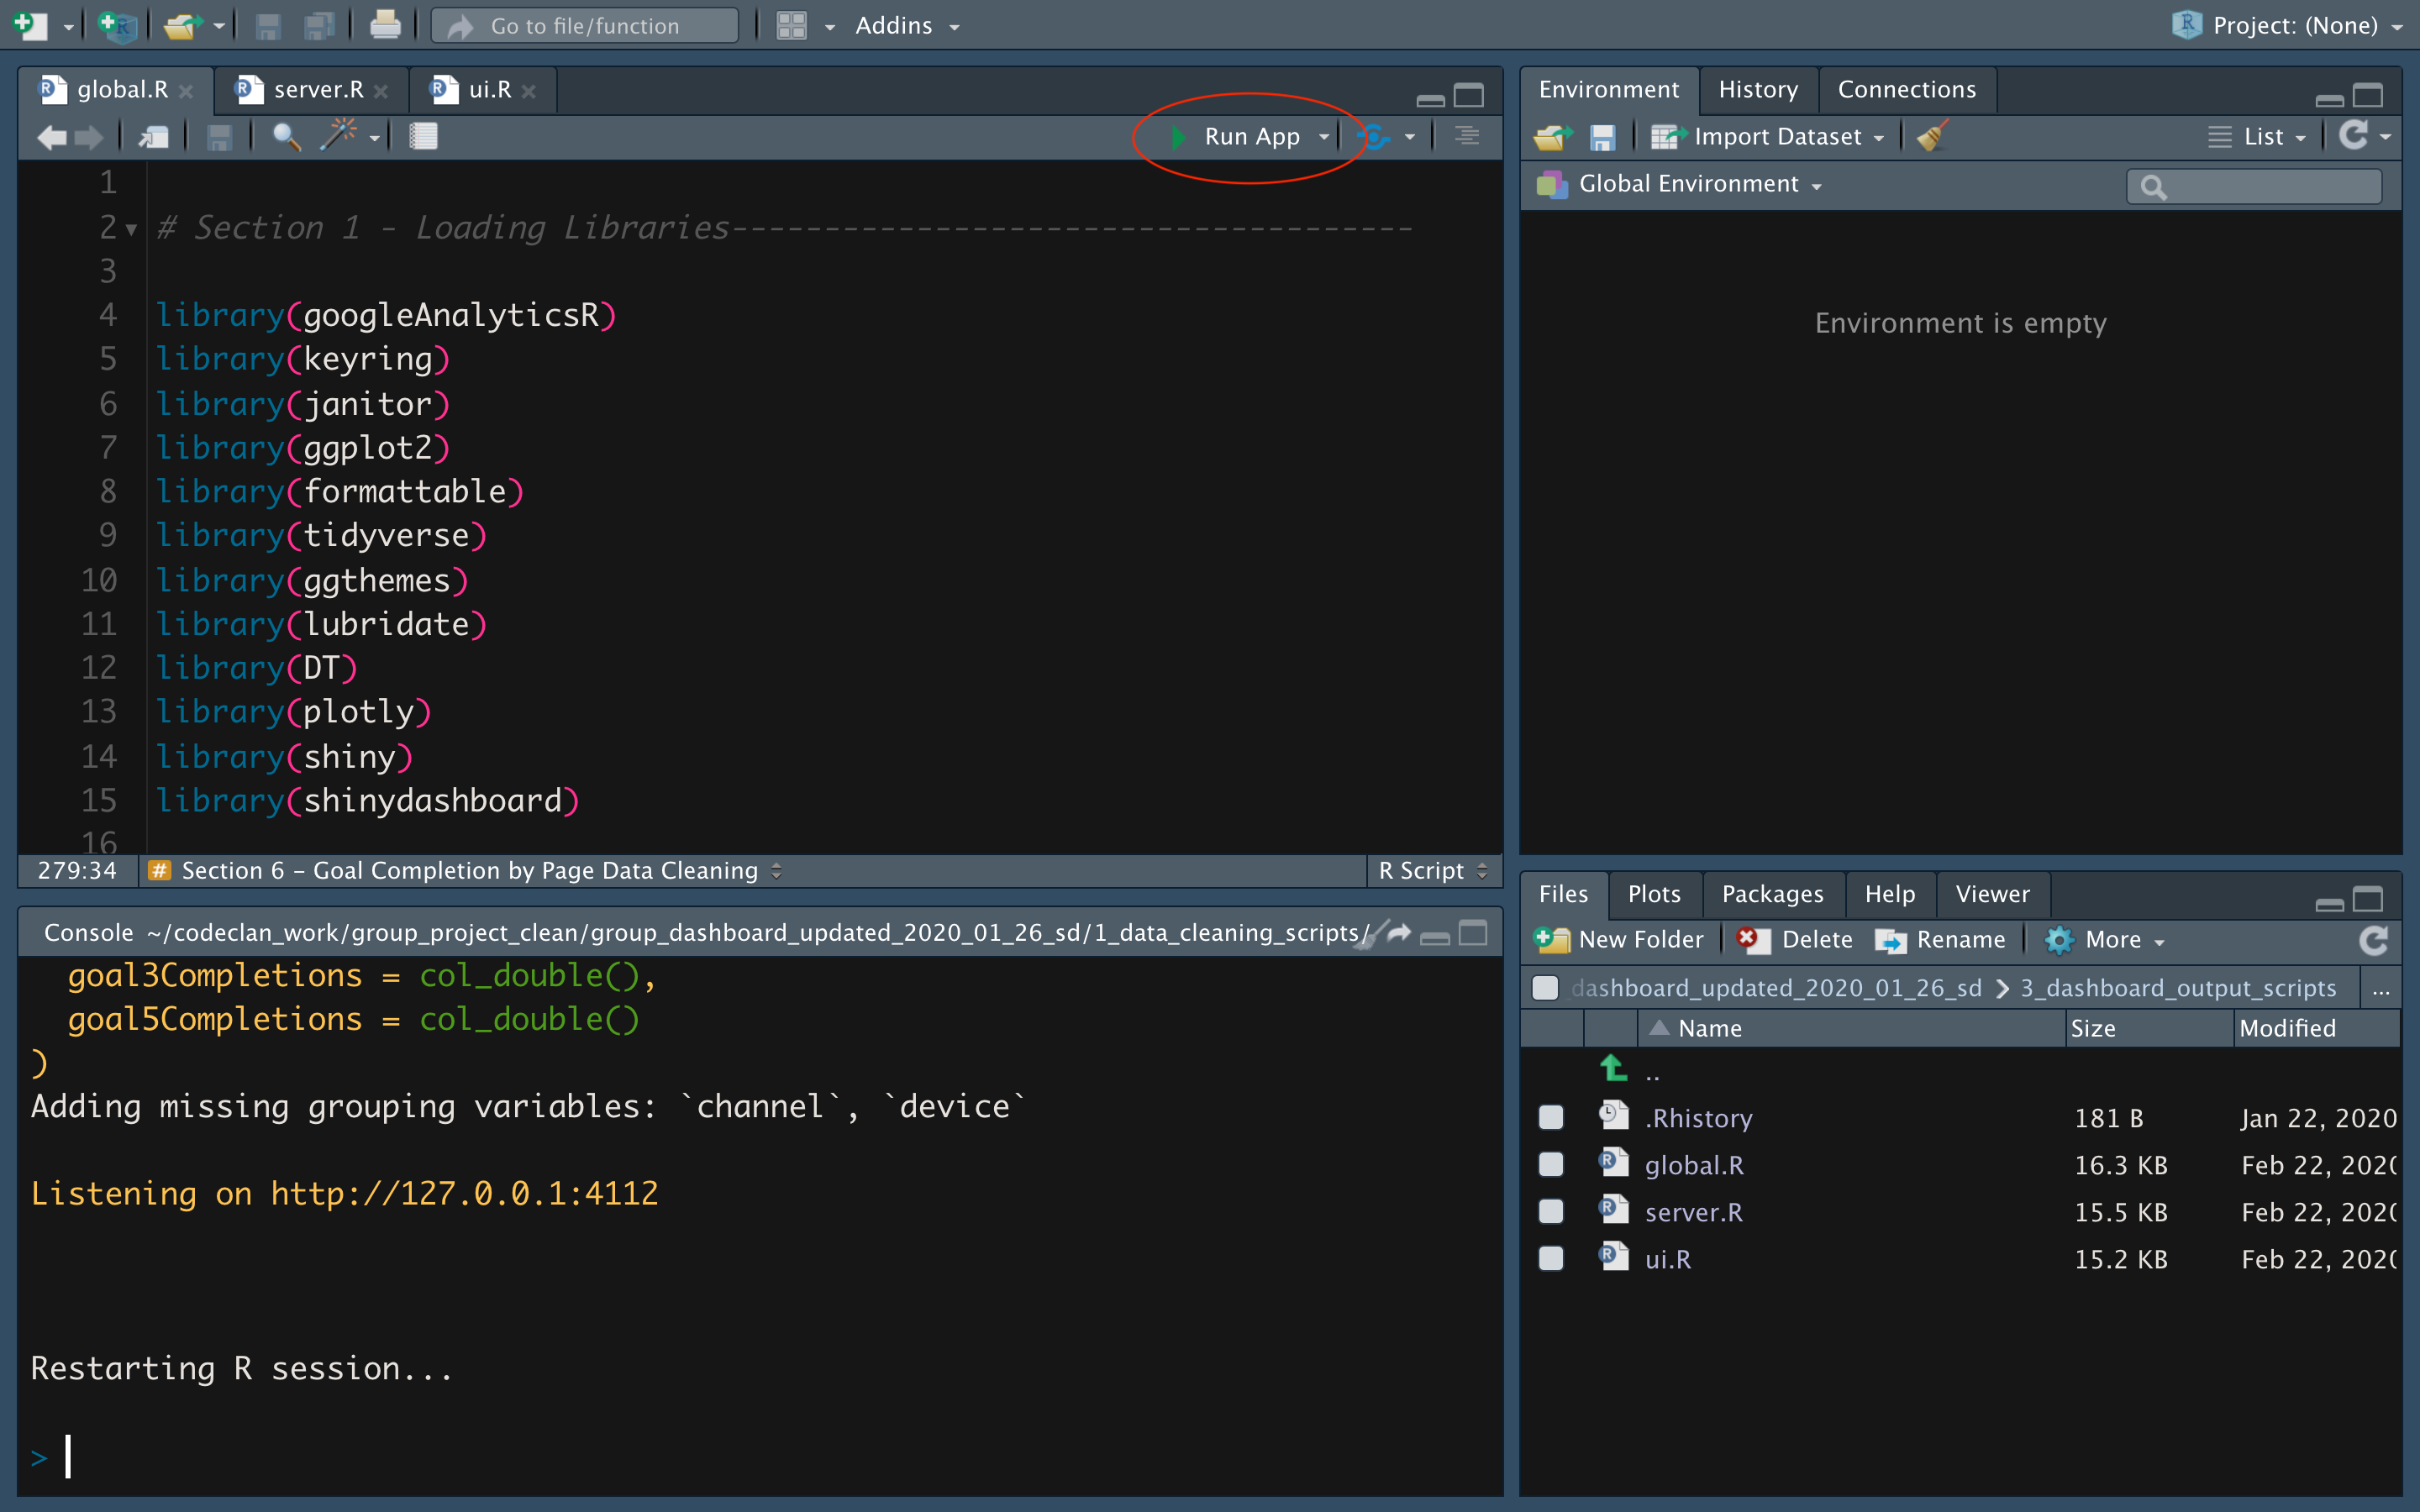Click the compile report notebook icon
Image resolution: width=2420 pixels, height=1512 pixels.
423,136
